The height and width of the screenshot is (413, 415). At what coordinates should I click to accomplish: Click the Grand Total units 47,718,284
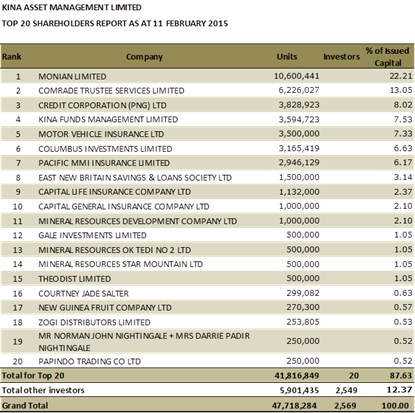click(294, 406)
